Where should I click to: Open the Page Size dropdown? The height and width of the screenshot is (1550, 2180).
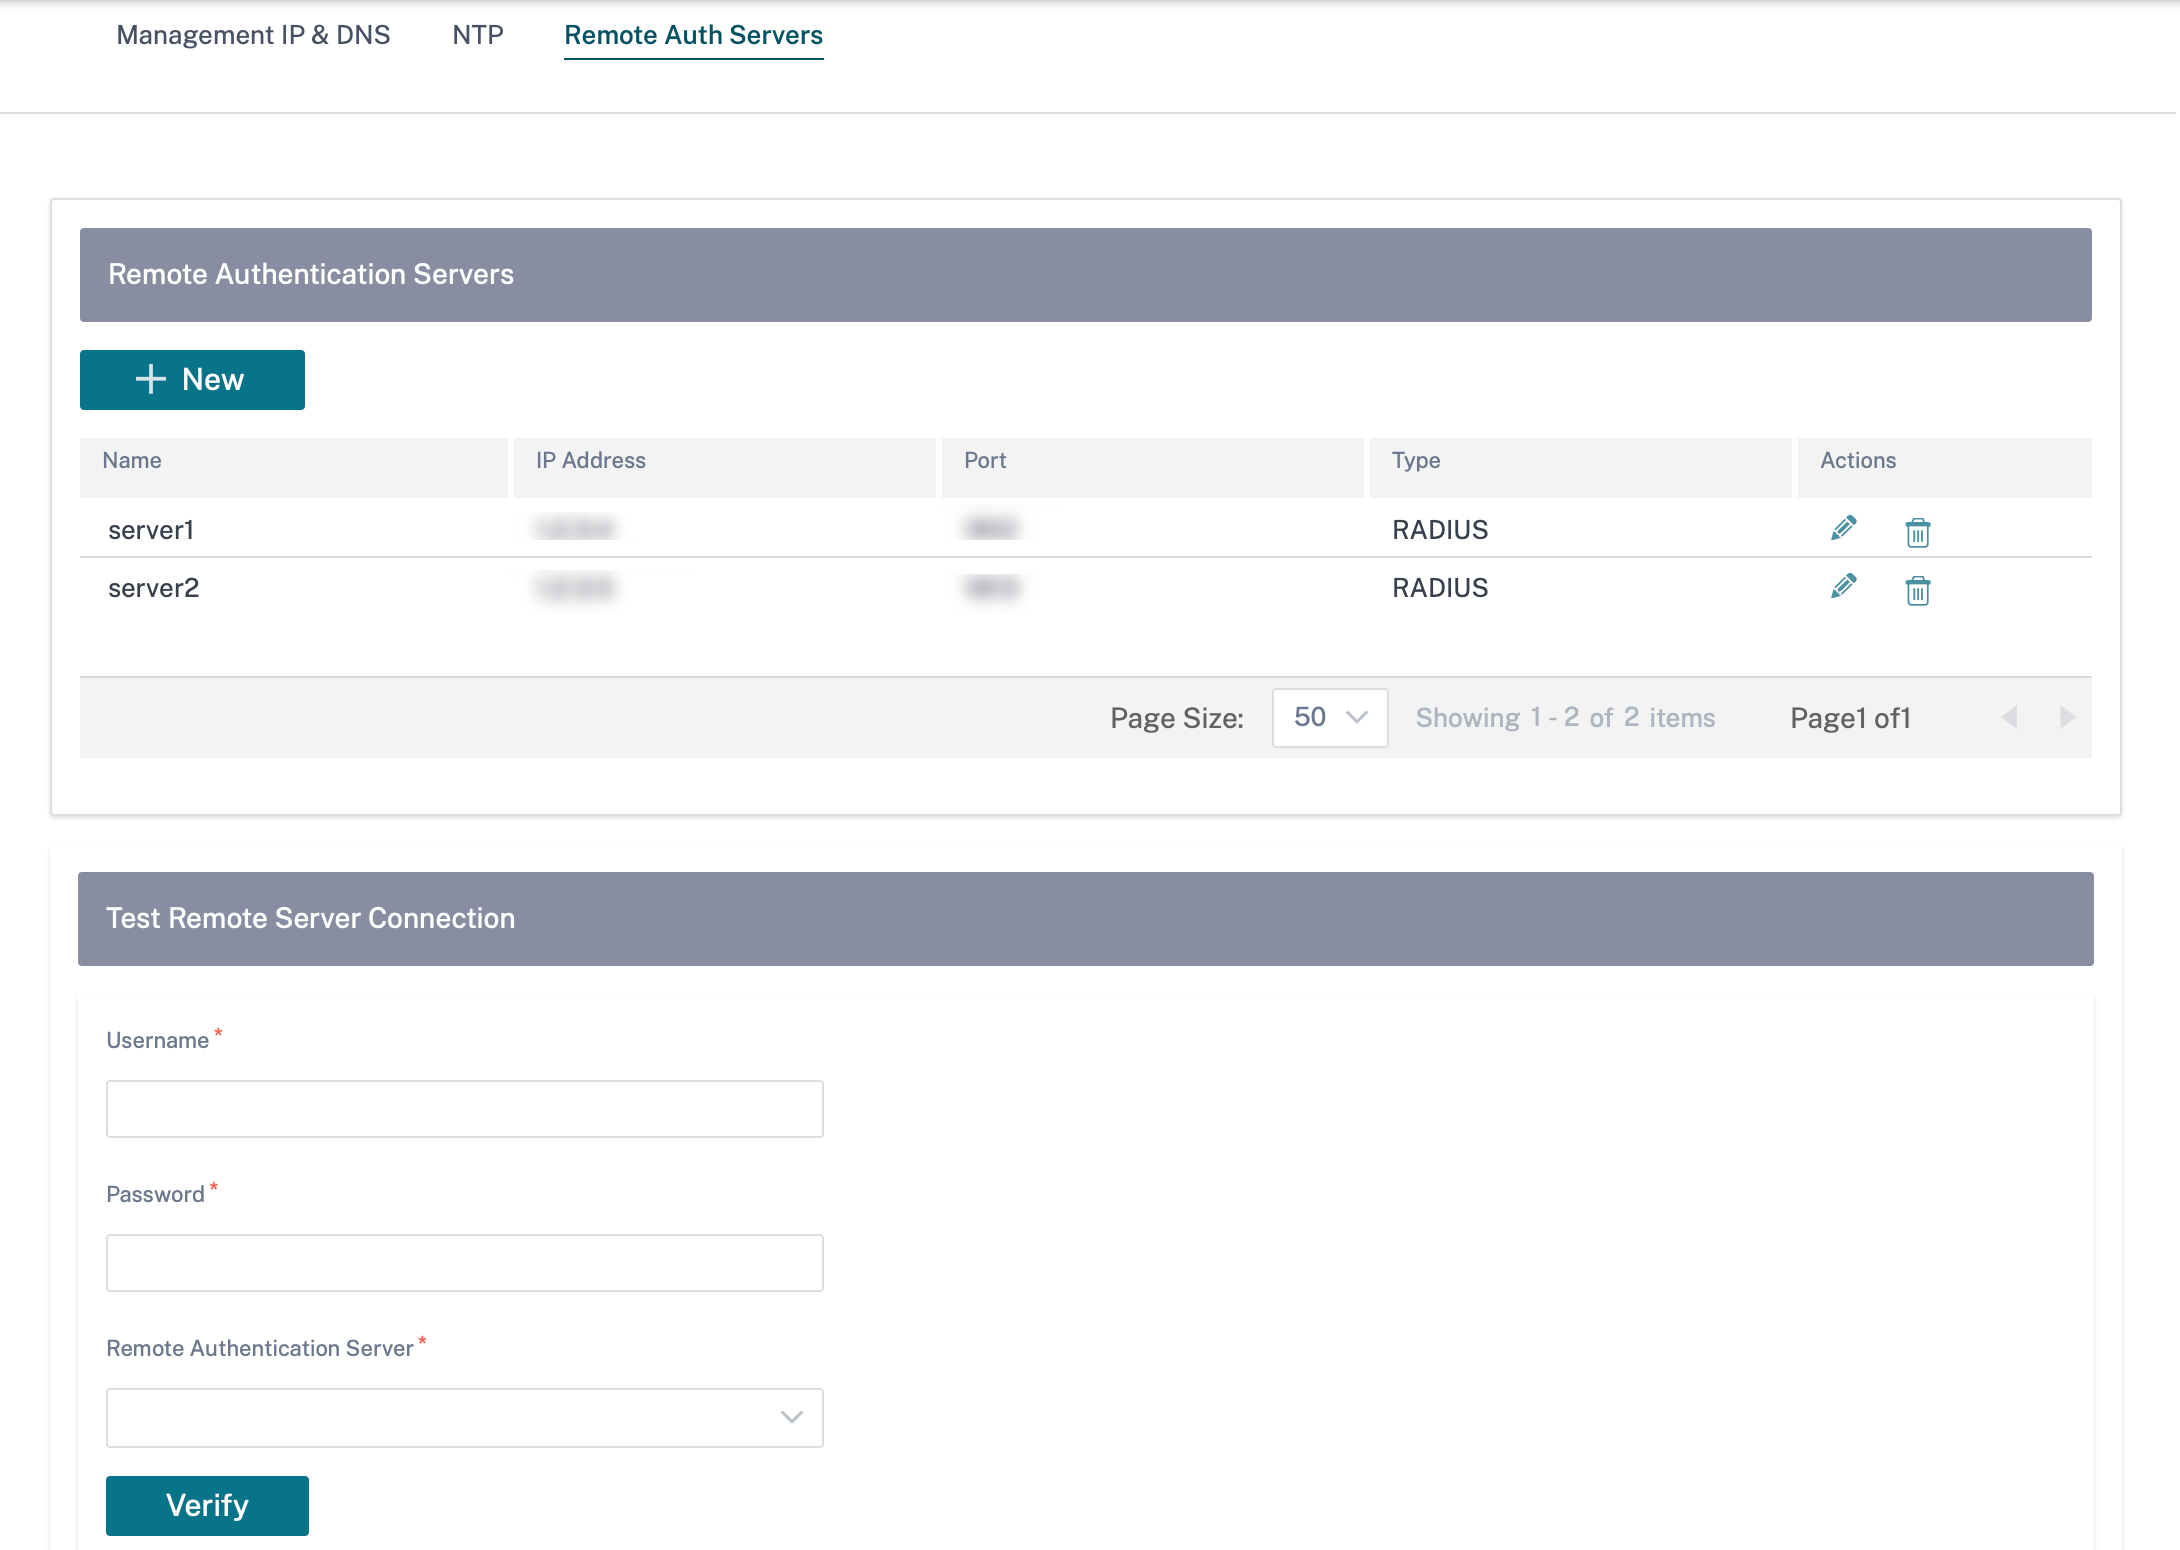1329,717
